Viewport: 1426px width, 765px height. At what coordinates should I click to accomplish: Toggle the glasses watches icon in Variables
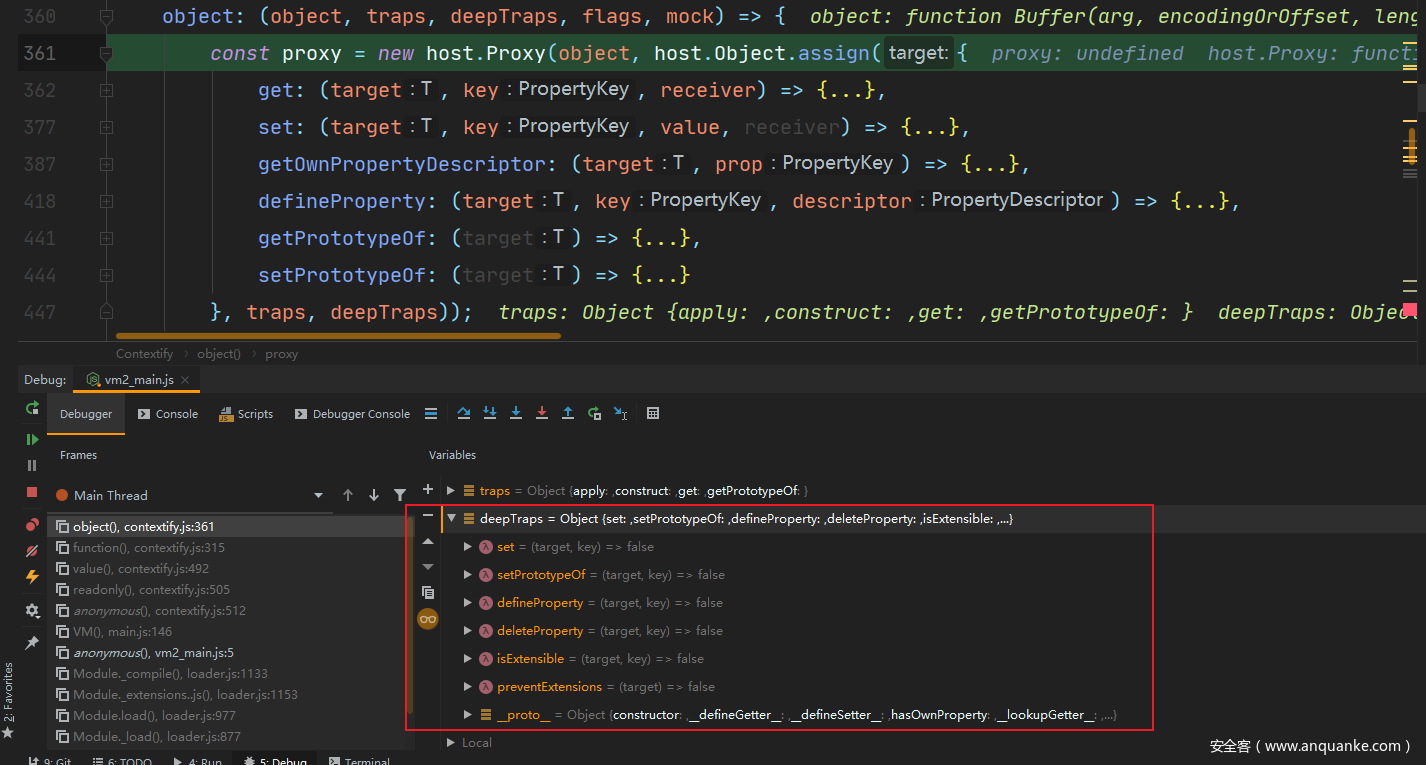(428, 619)
